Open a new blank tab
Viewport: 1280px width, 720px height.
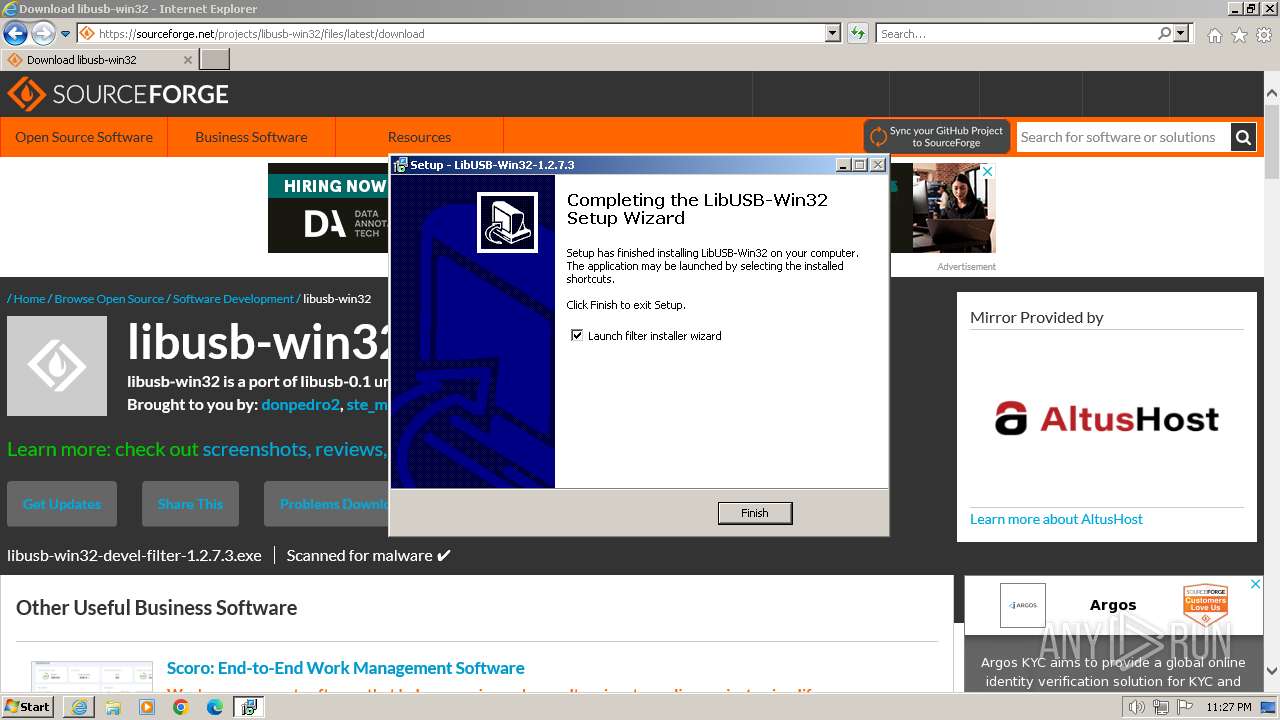click(x=215, y=60)
